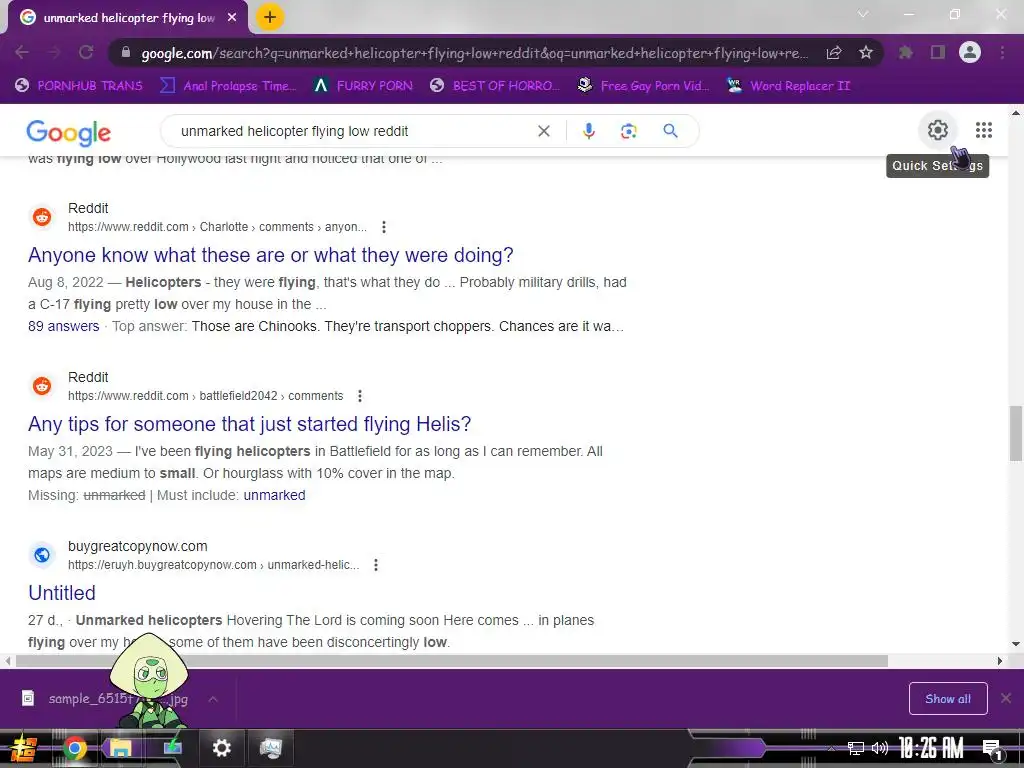Open File Explorer from taskbar

tap(121, 748)
